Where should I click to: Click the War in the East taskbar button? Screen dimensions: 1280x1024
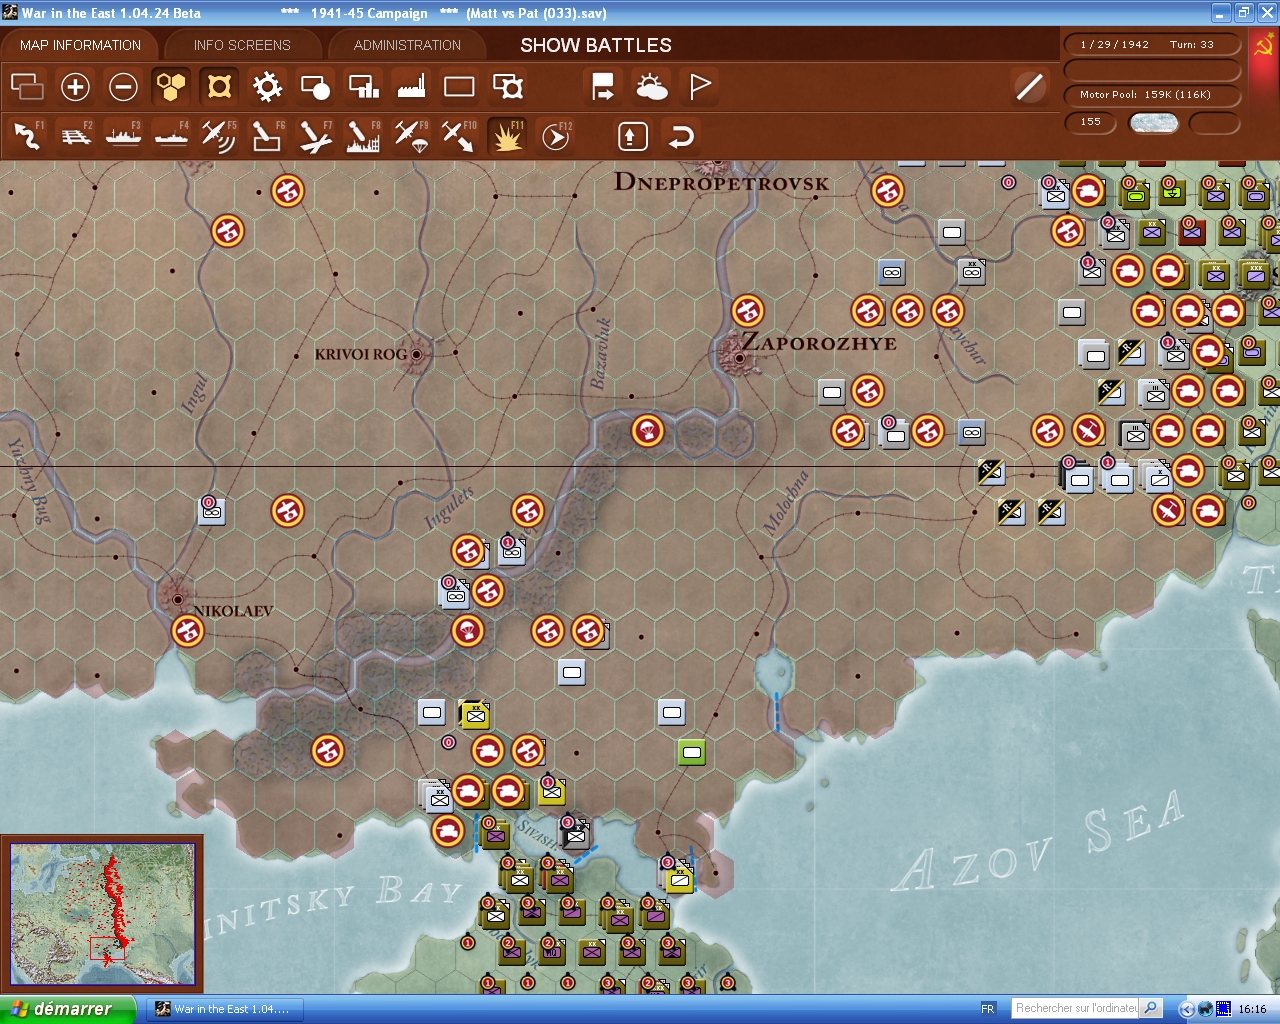pyautogui.click(x=224, y=1009)
